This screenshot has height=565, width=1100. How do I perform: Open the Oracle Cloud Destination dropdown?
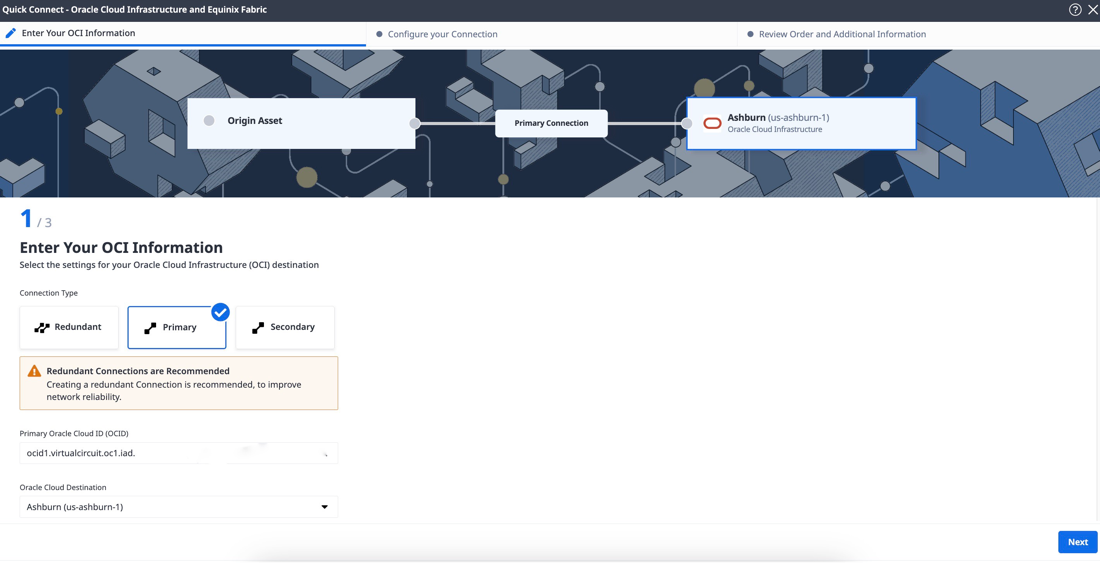click(179, 507)
